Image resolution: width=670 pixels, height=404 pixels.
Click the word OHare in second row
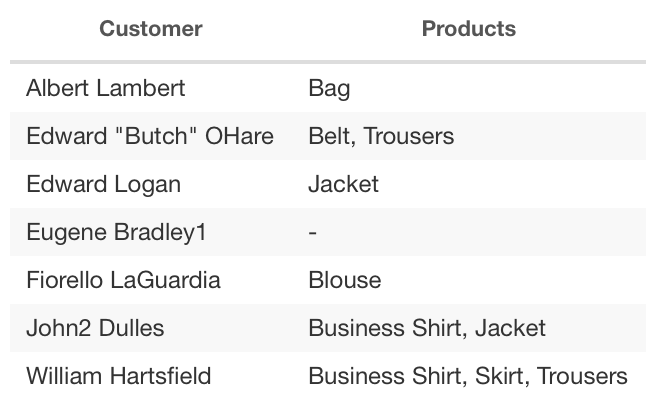(239, 136)
